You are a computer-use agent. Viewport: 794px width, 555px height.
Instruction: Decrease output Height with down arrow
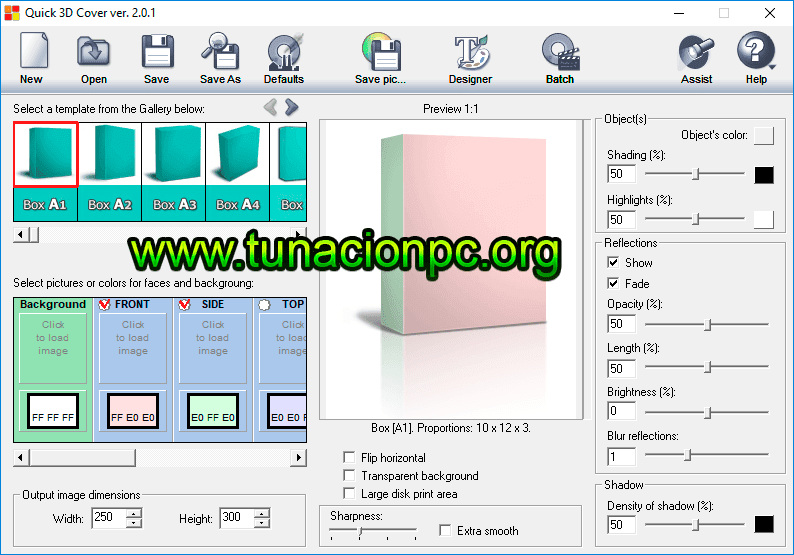(262, 523)
